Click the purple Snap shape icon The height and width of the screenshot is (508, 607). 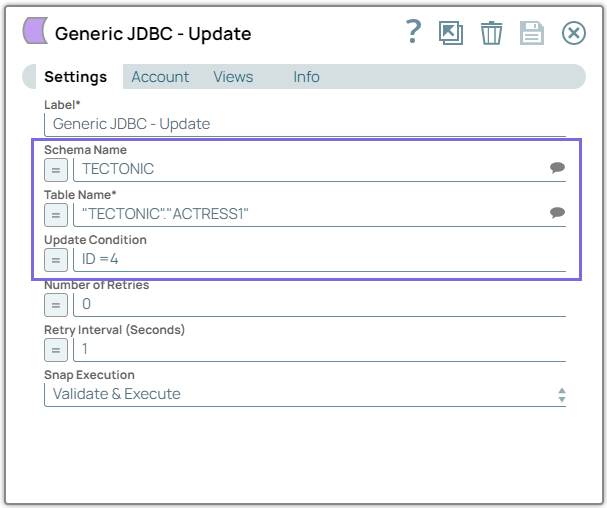[34, 33]
